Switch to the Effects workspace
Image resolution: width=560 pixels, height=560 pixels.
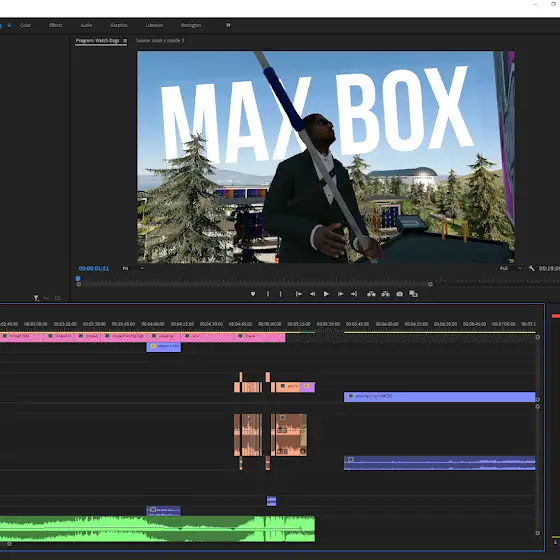point(56,25)
